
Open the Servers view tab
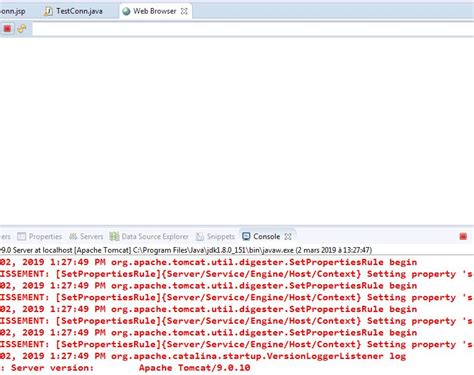click(86, 236)
